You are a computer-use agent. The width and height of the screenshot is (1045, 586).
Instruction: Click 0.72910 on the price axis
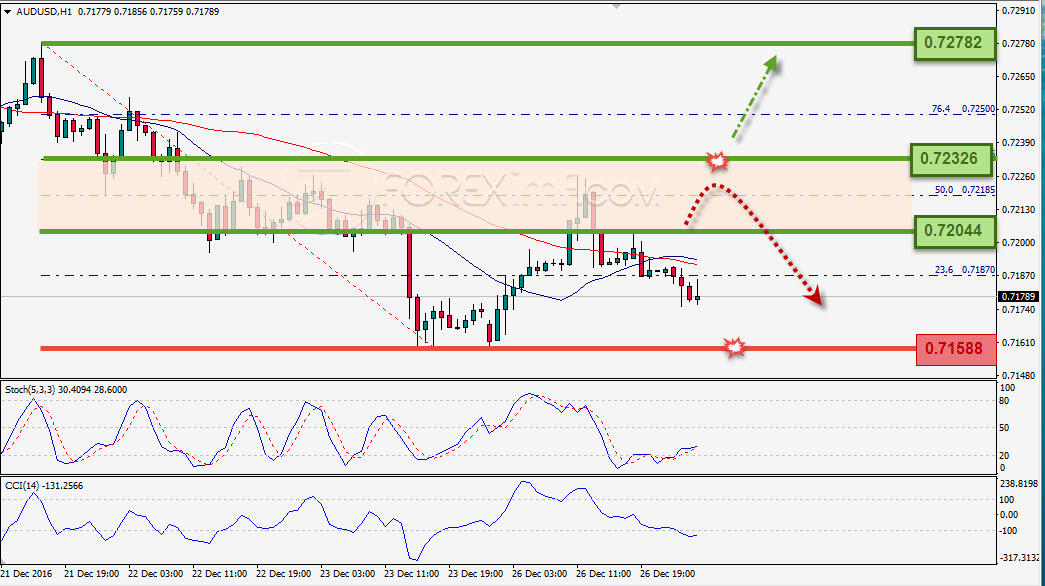[x=1018, y=11]
